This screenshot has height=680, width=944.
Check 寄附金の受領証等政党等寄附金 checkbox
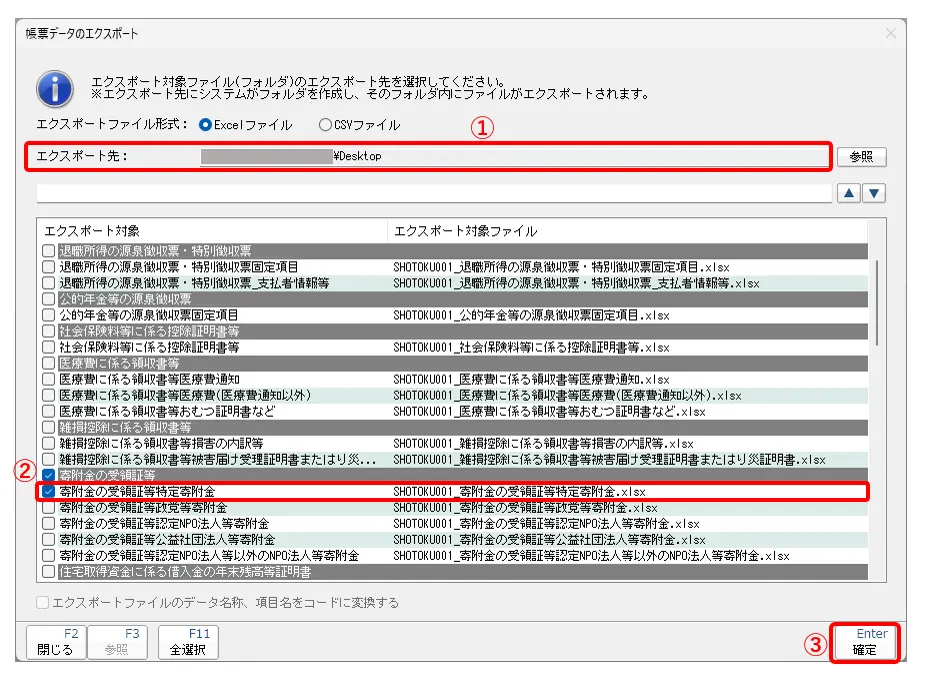click(x=48, y=508)
